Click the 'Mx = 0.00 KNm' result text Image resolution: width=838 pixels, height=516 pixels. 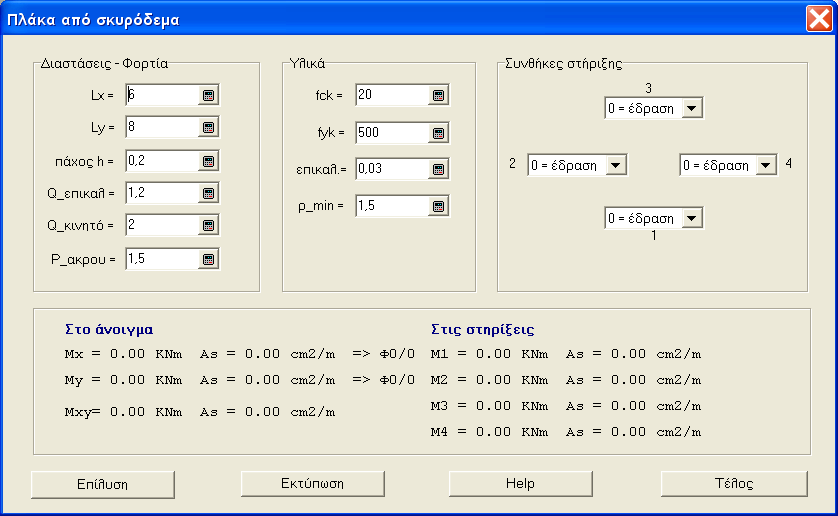click(x=123, y=354)
